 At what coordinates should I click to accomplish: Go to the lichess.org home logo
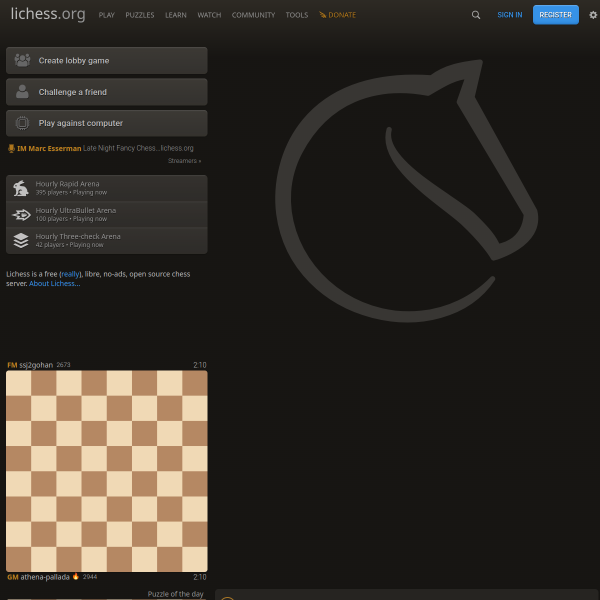pyautogui.click(x=48, y=14)
